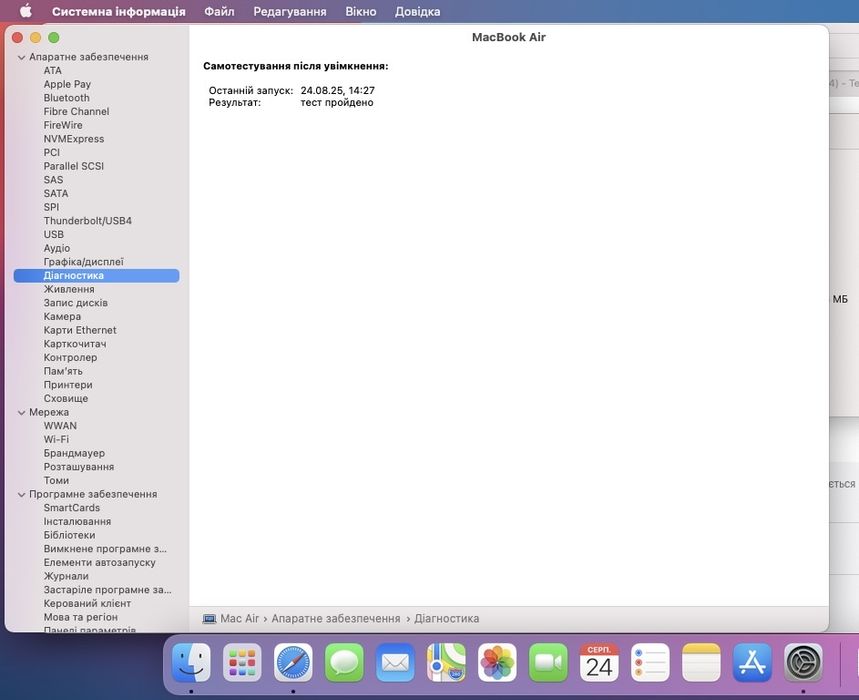Image resolution: width=859 pixels, height=700 pixels.
Task: Open Reminders from the Dock
Action: pyautogui.click(x=650, y=663)
